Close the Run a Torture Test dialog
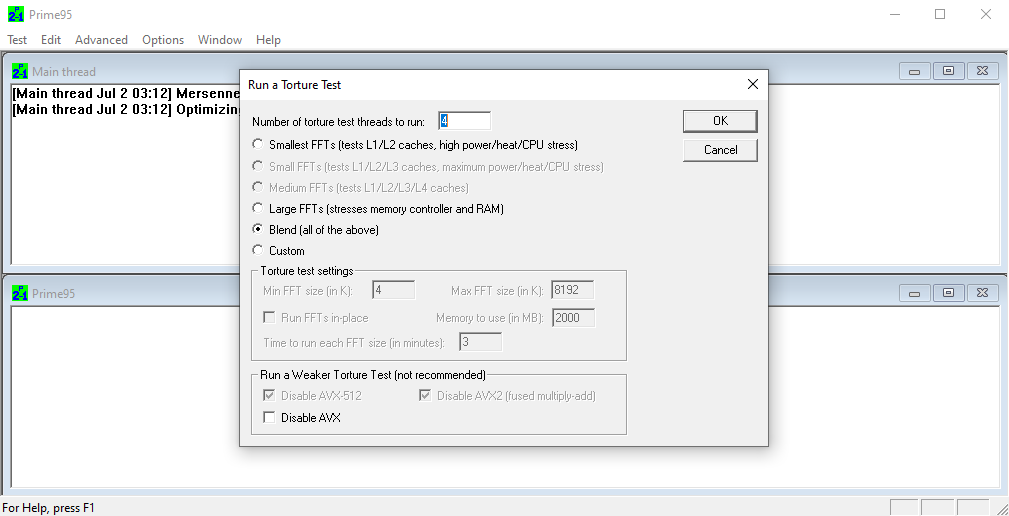This screenshot has height=516, width=1009. 752,84
